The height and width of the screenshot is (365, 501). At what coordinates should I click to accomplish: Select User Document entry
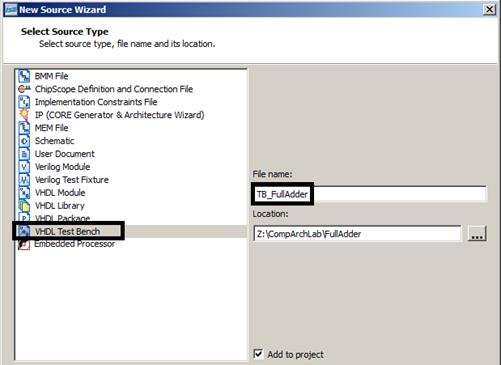tap(64, 154)
